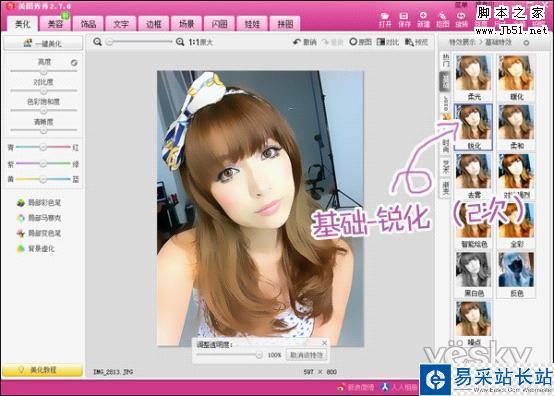Viewport: 554px width, 396px height.
Task: Click the 重做 redo icon
Action: click(x=332, y=42)
